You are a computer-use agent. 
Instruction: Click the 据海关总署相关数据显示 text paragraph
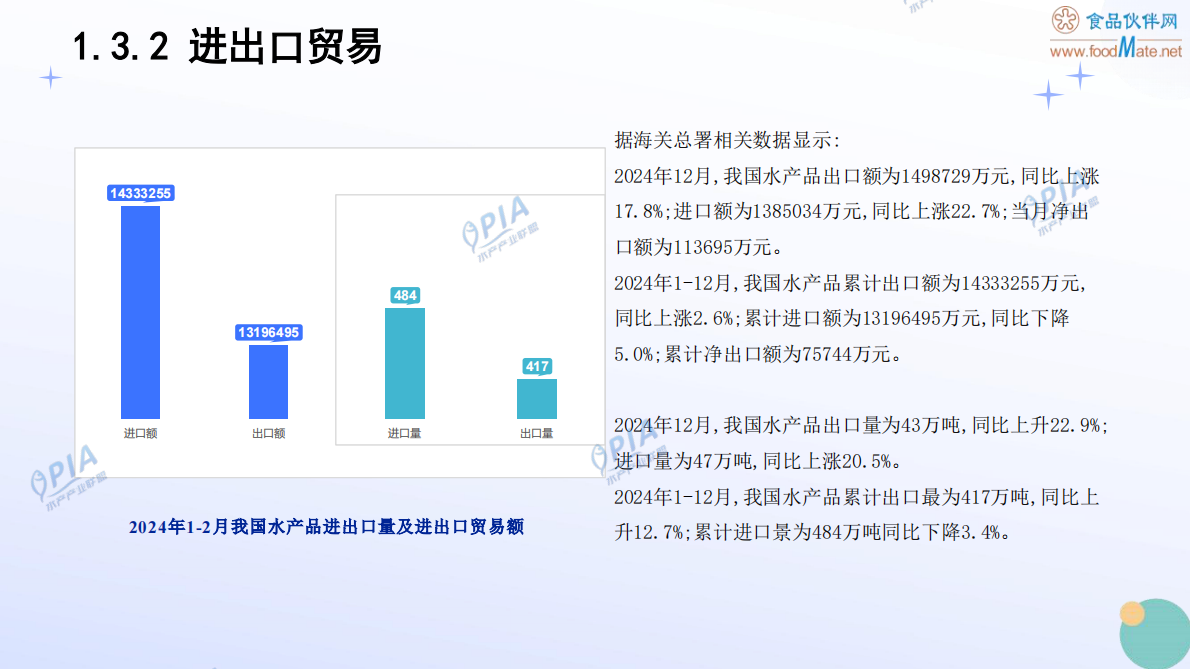[x=725, y=140]
